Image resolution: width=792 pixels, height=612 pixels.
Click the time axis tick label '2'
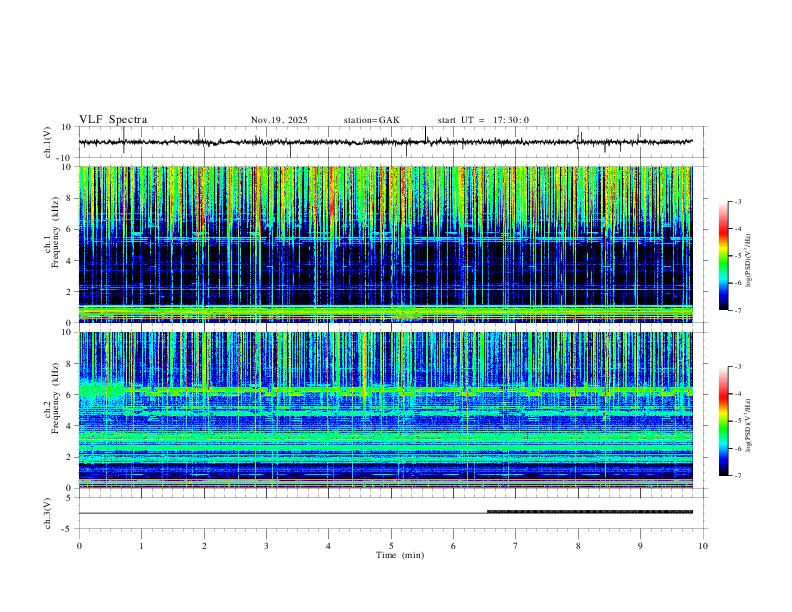204,546
